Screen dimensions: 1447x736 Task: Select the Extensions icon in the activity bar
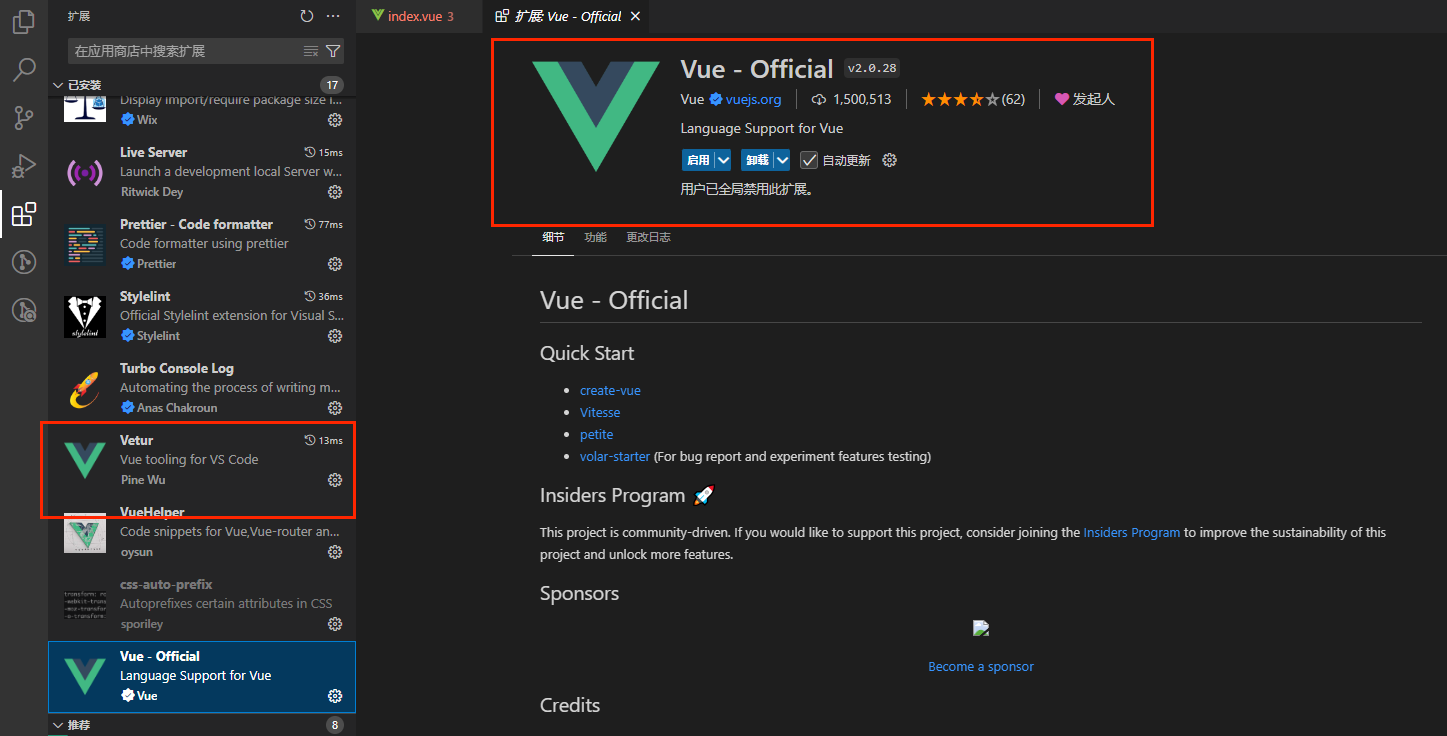click(22, 213)
